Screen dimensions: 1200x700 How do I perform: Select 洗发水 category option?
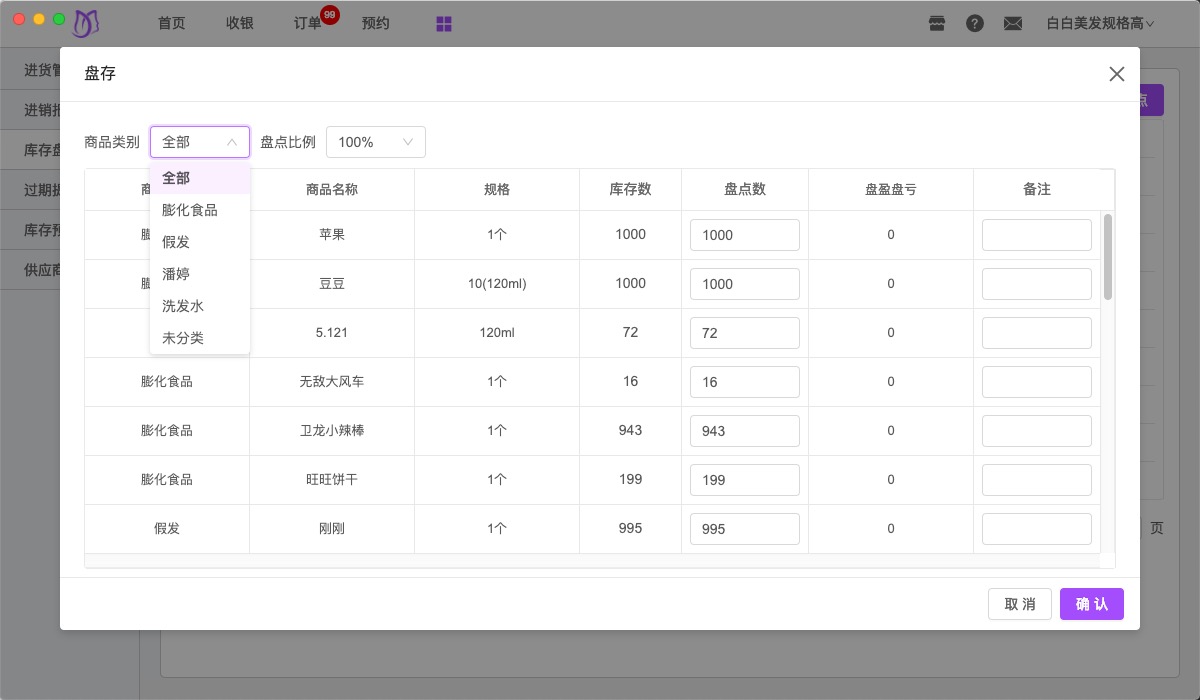(x=183, y=306)
